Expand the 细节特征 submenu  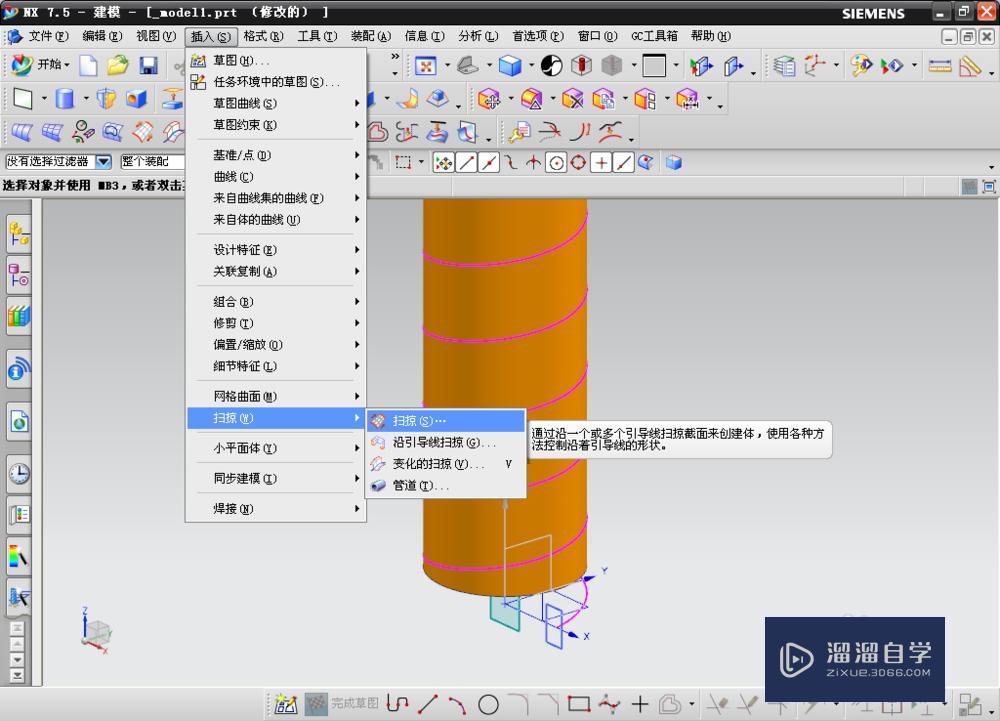[x=276, y=367]
